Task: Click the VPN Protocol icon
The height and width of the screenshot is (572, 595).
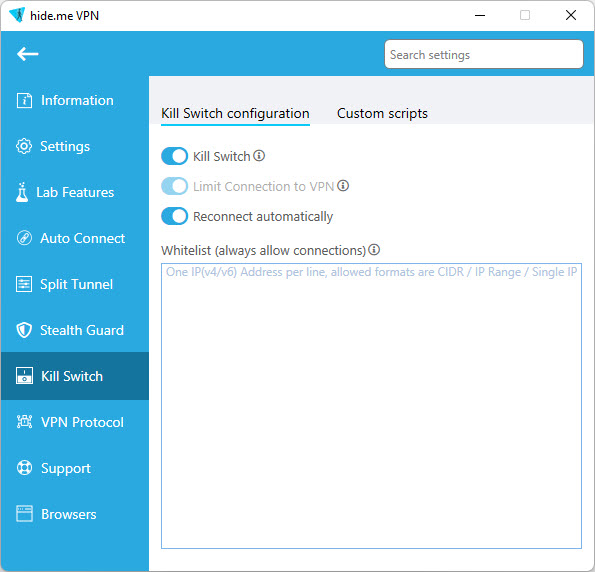Action: pyautogui.click(x=24, y=422)
